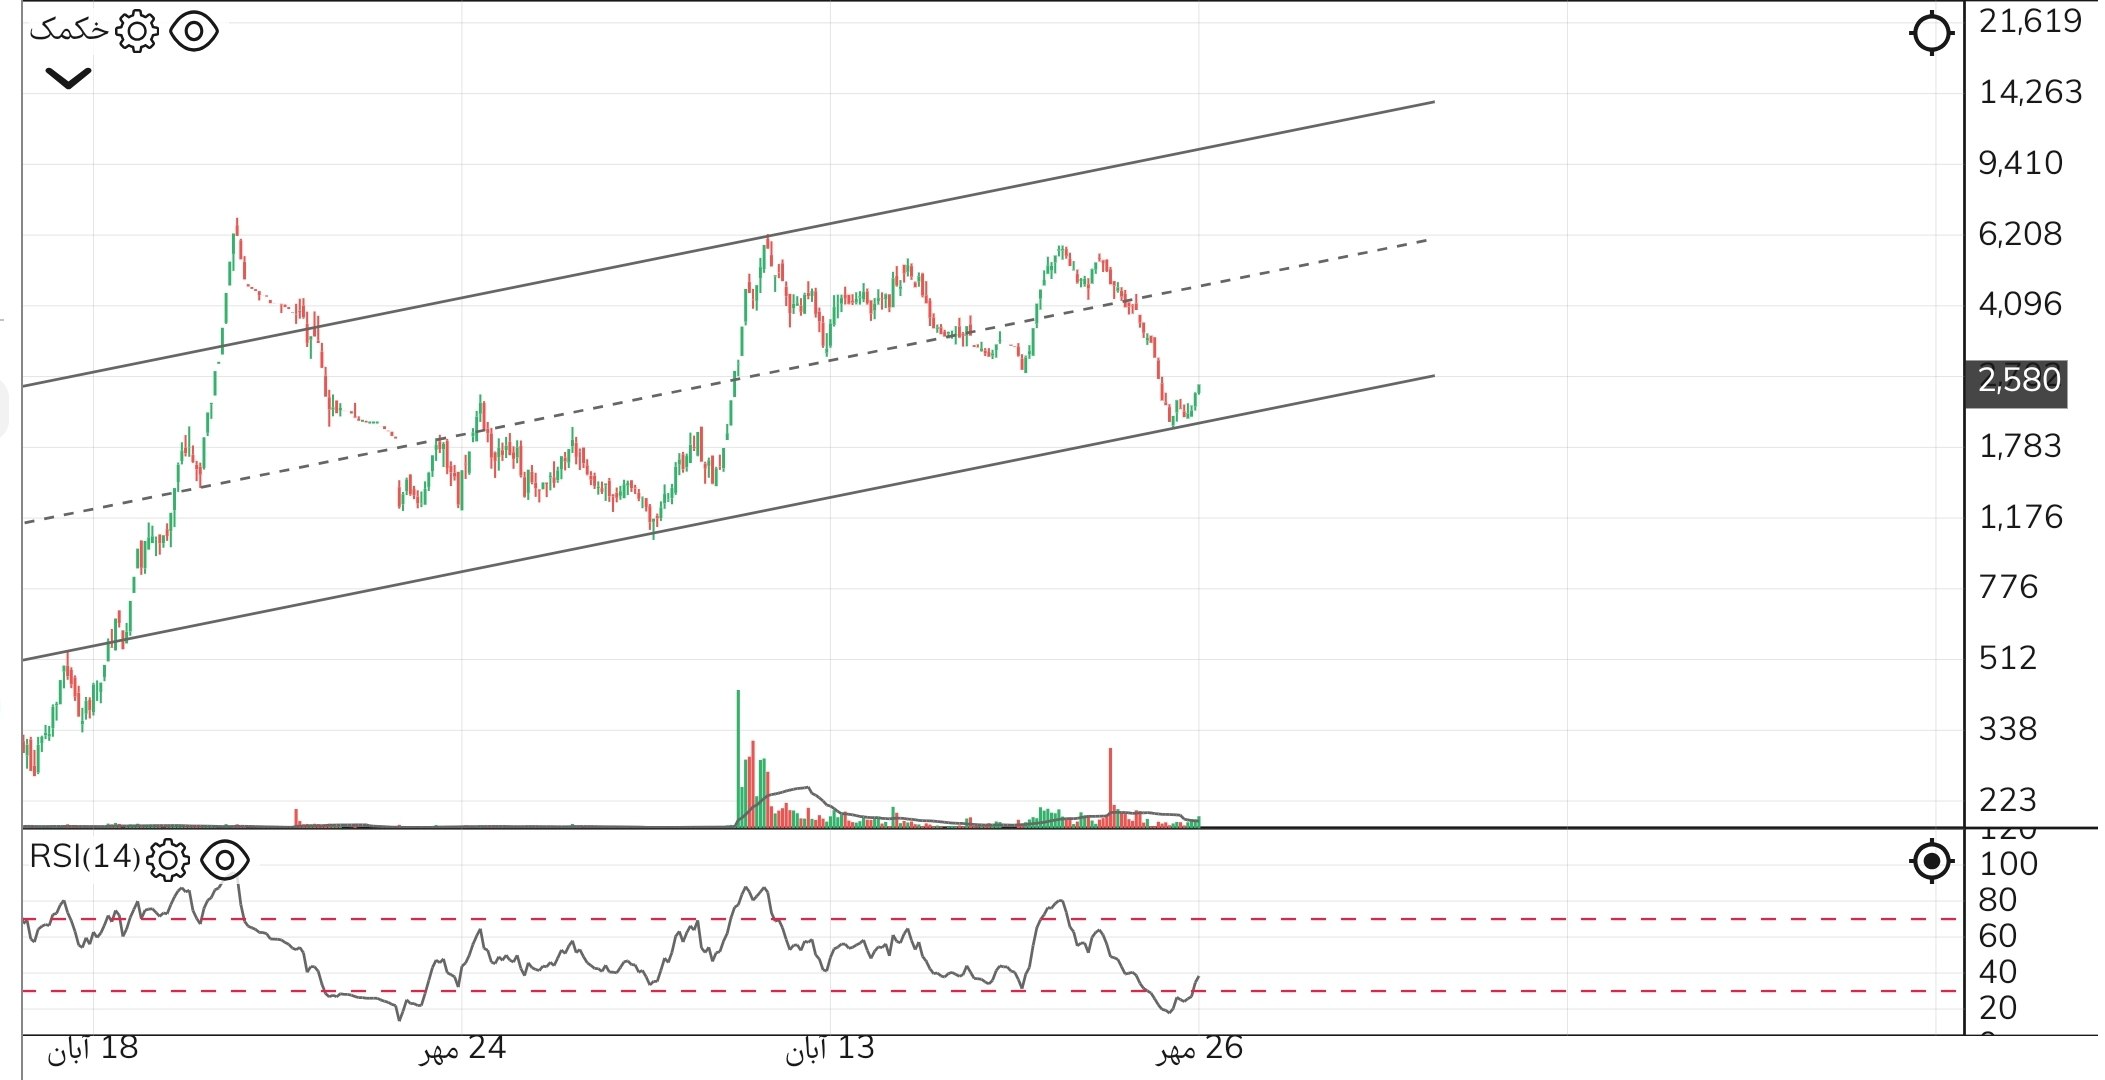Click the 13 آبان date label
The width and height of the screenshot is (2105, 1080).
tap(829, 1049)
